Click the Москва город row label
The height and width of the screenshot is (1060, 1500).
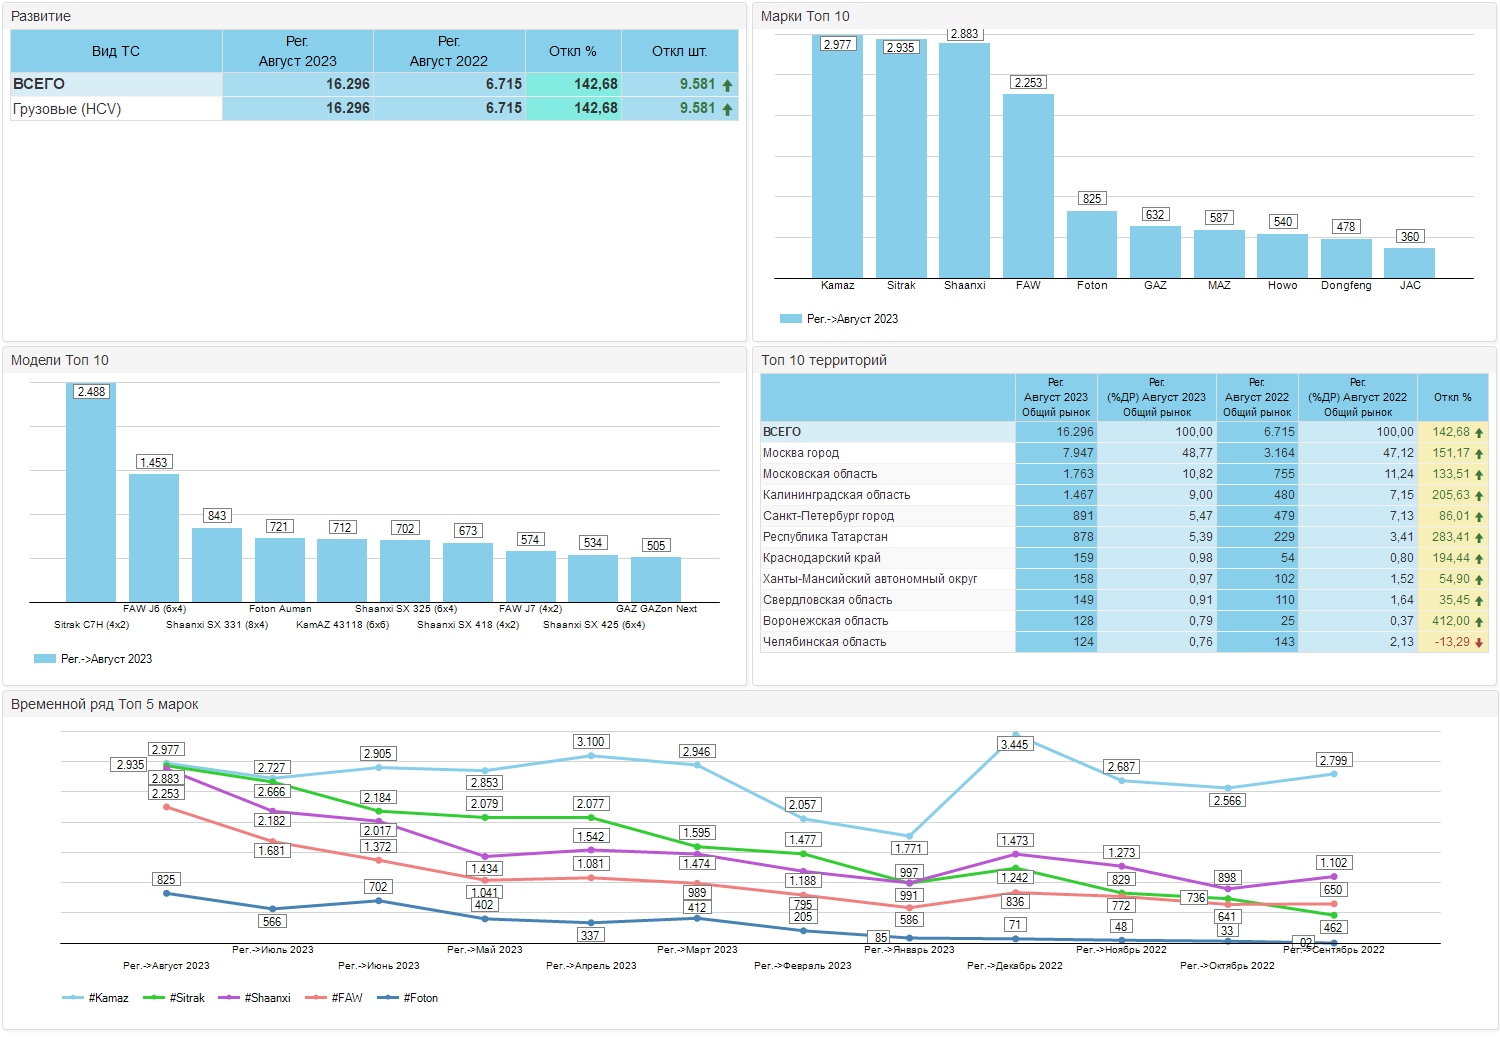coord(801,453)
